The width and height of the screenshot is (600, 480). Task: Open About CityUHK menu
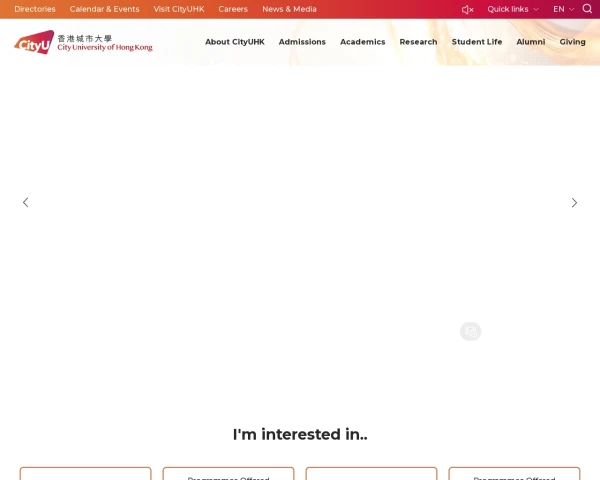click(235, 42)
